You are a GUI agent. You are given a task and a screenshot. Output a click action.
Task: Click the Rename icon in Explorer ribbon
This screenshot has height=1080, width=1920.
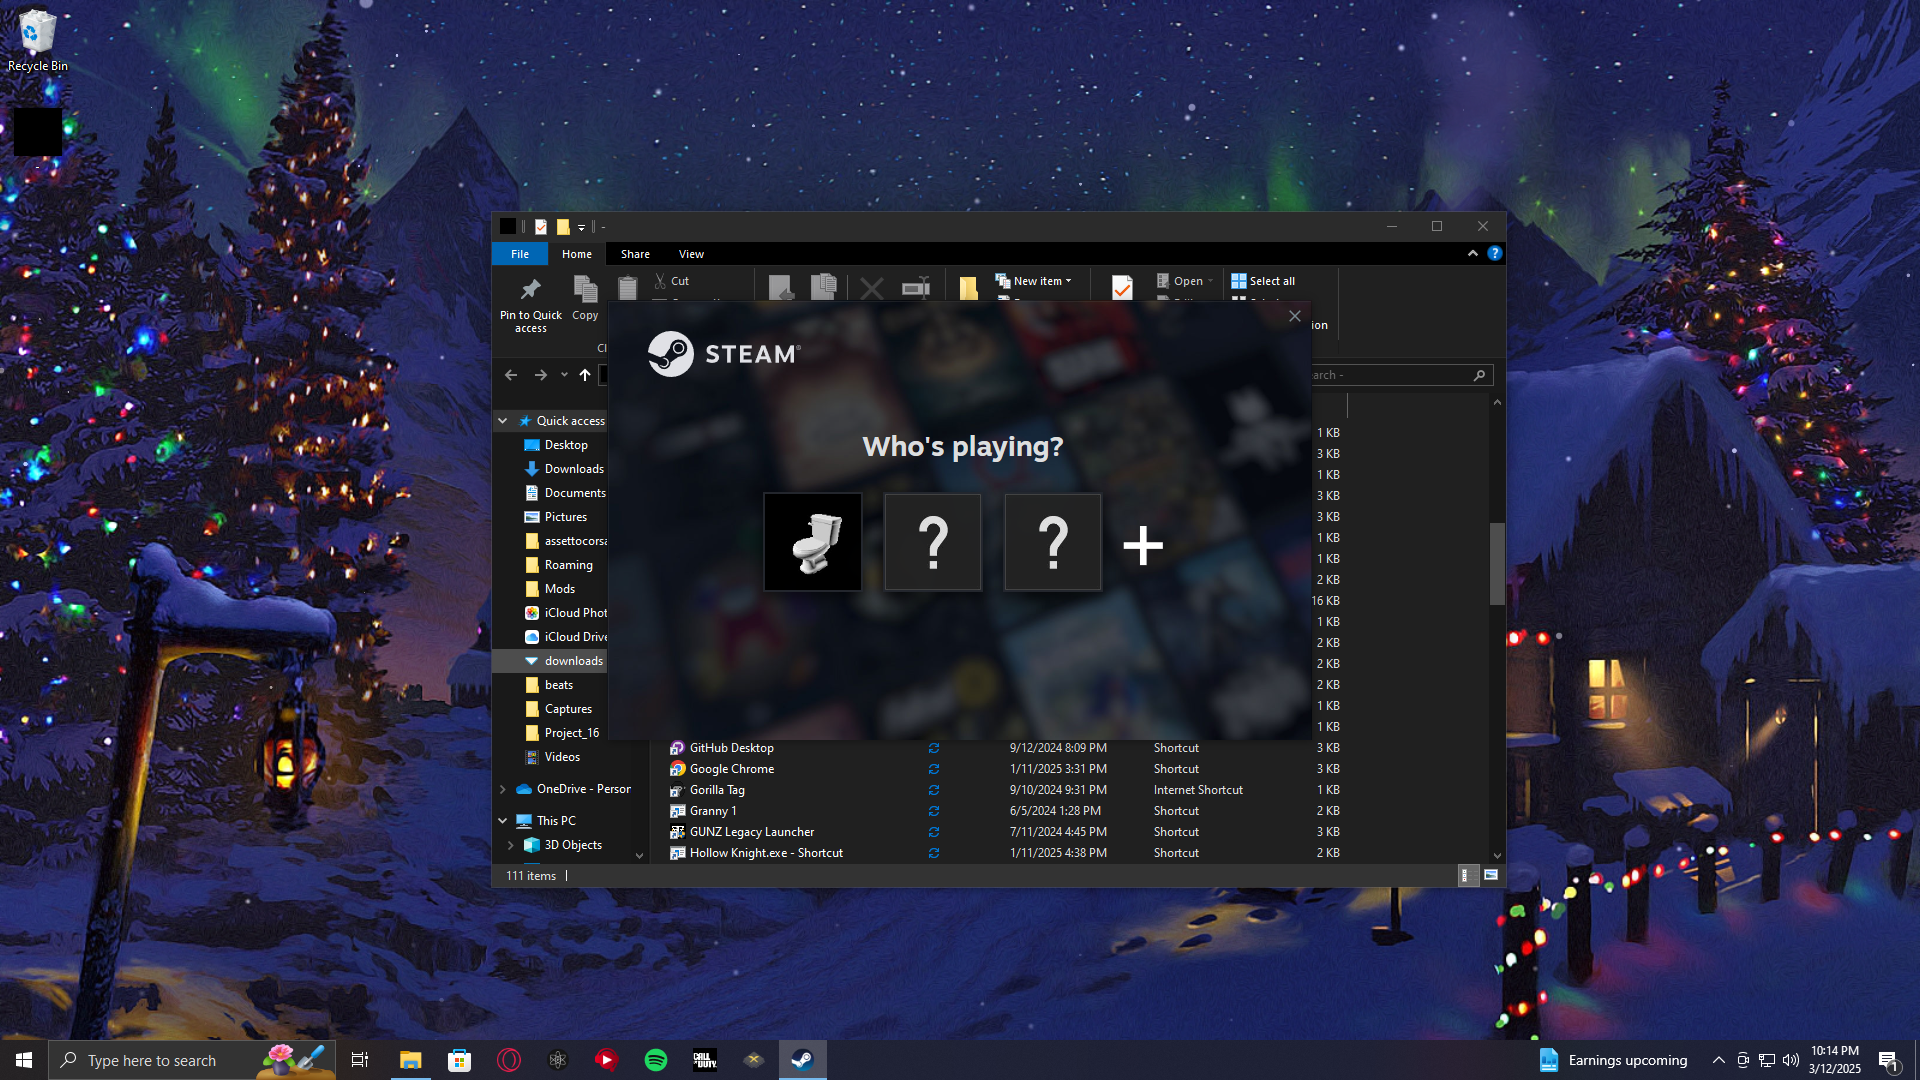pos(916,288)
